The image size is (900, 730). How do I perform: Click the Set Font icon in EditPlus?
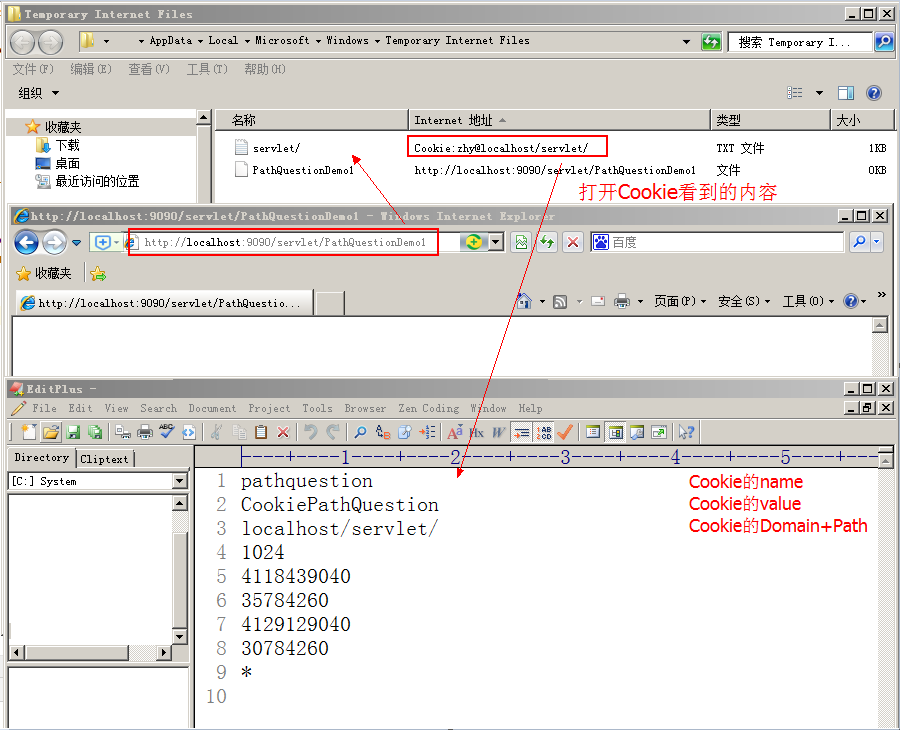click(x=455, y=432)
